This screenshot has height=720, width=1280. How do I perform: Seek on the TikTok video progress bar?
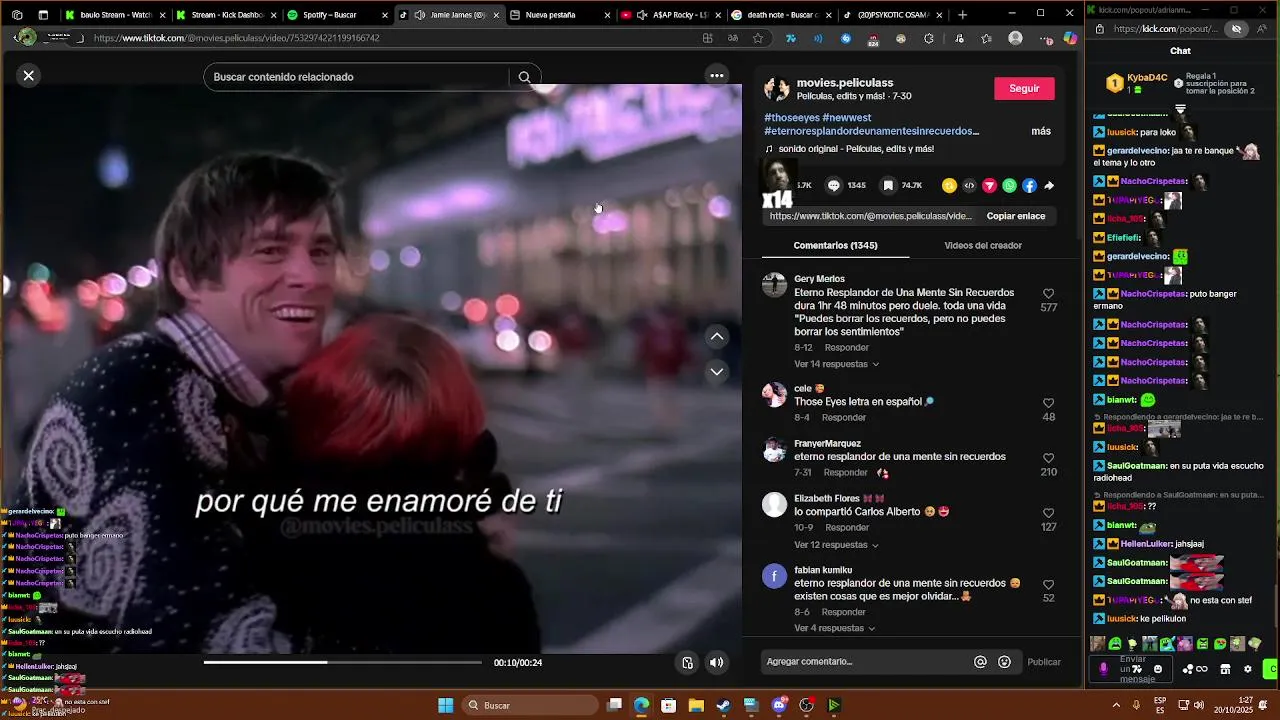pyautogui.click(x=342, y=662)
